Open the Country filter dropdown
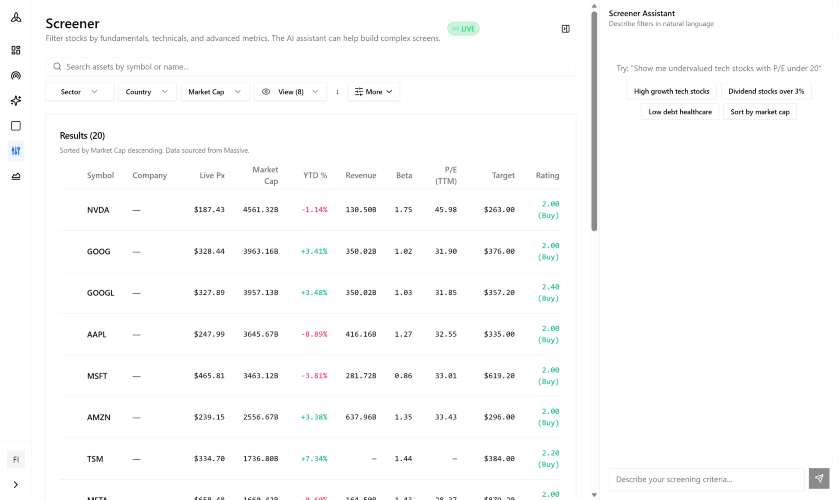Screen dimensions: 839x500 (x=147, y=91)
